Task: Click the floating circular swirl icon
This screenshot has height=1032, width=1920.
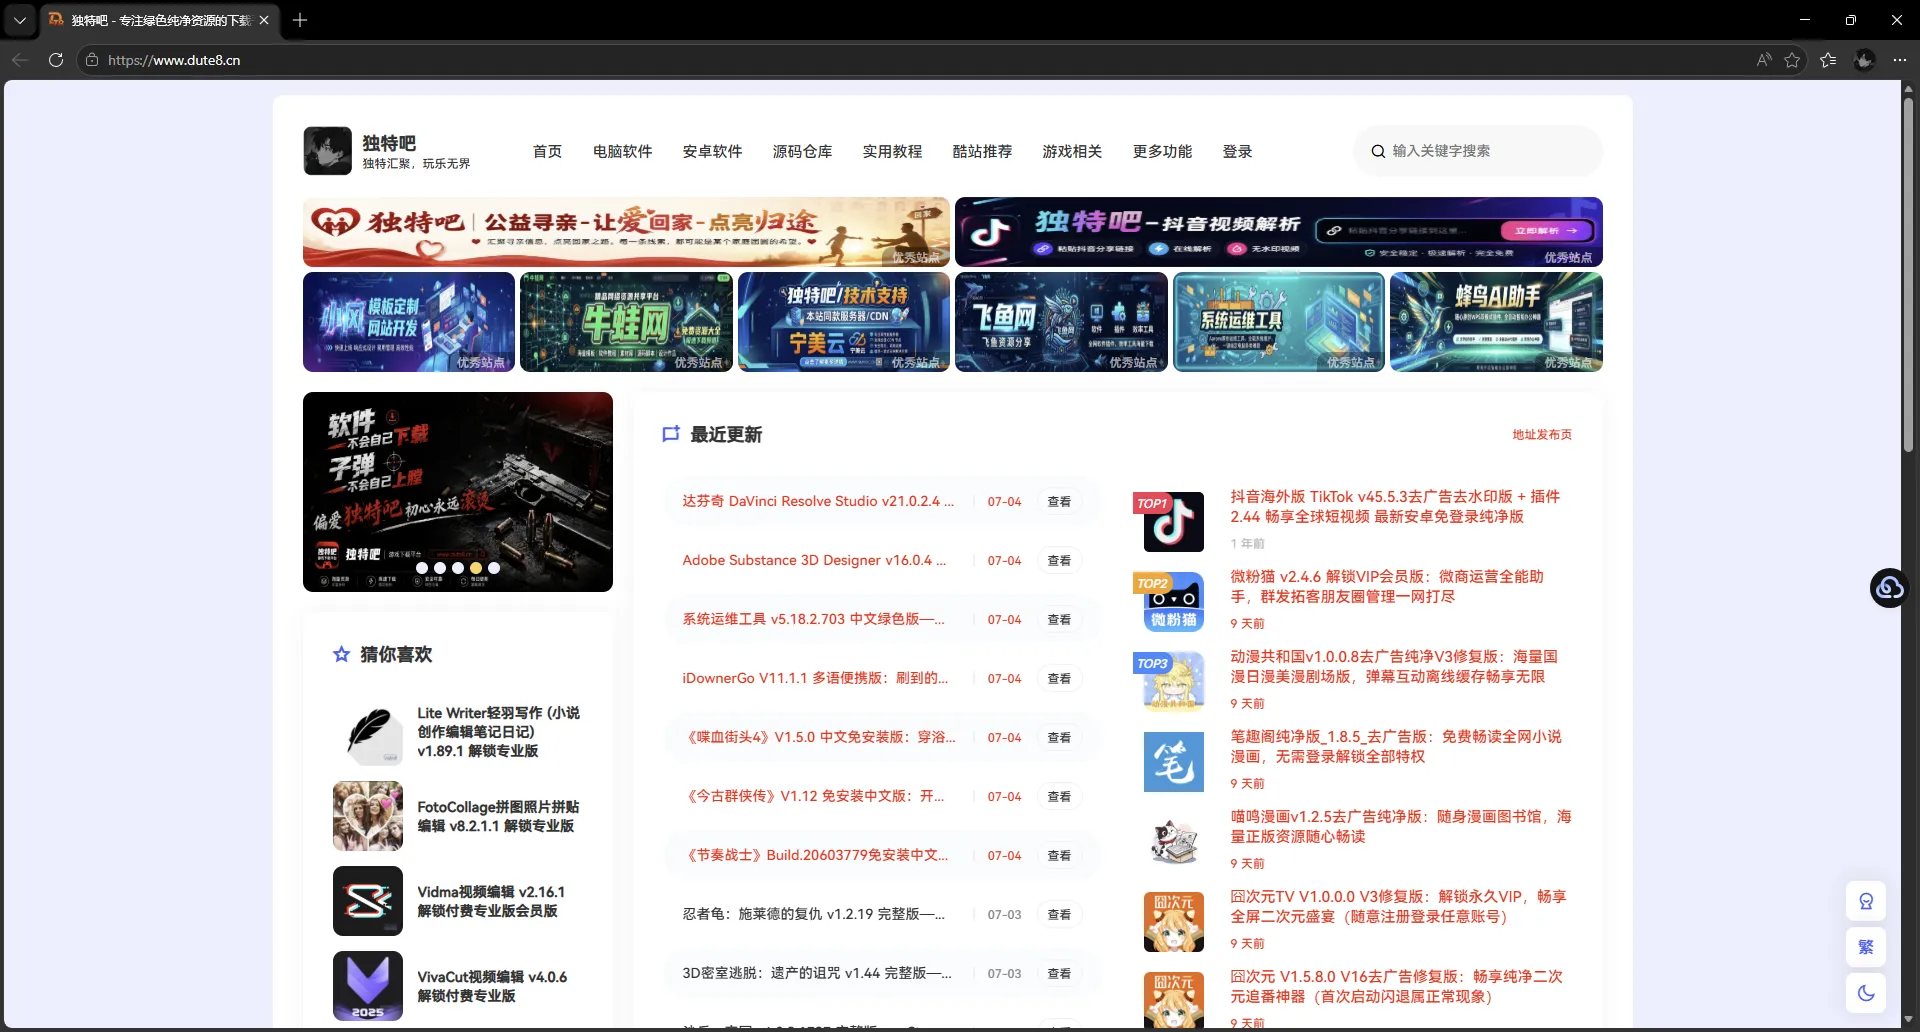Action: 1889,588
